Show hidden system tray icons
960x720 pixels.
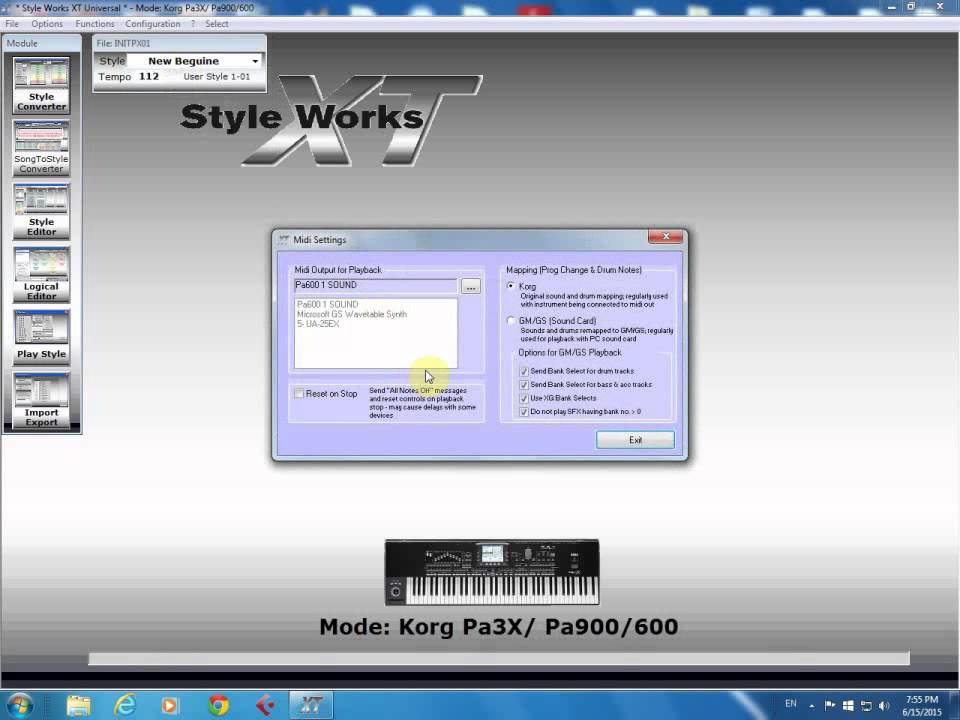(x=812, y=706)
